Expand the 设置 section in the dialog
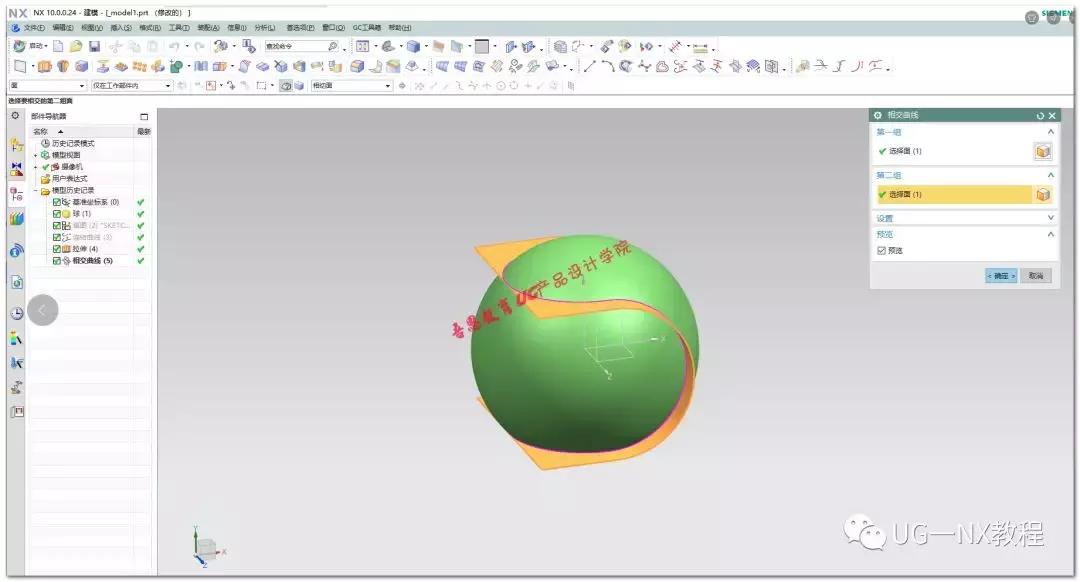 [1050, 218]
